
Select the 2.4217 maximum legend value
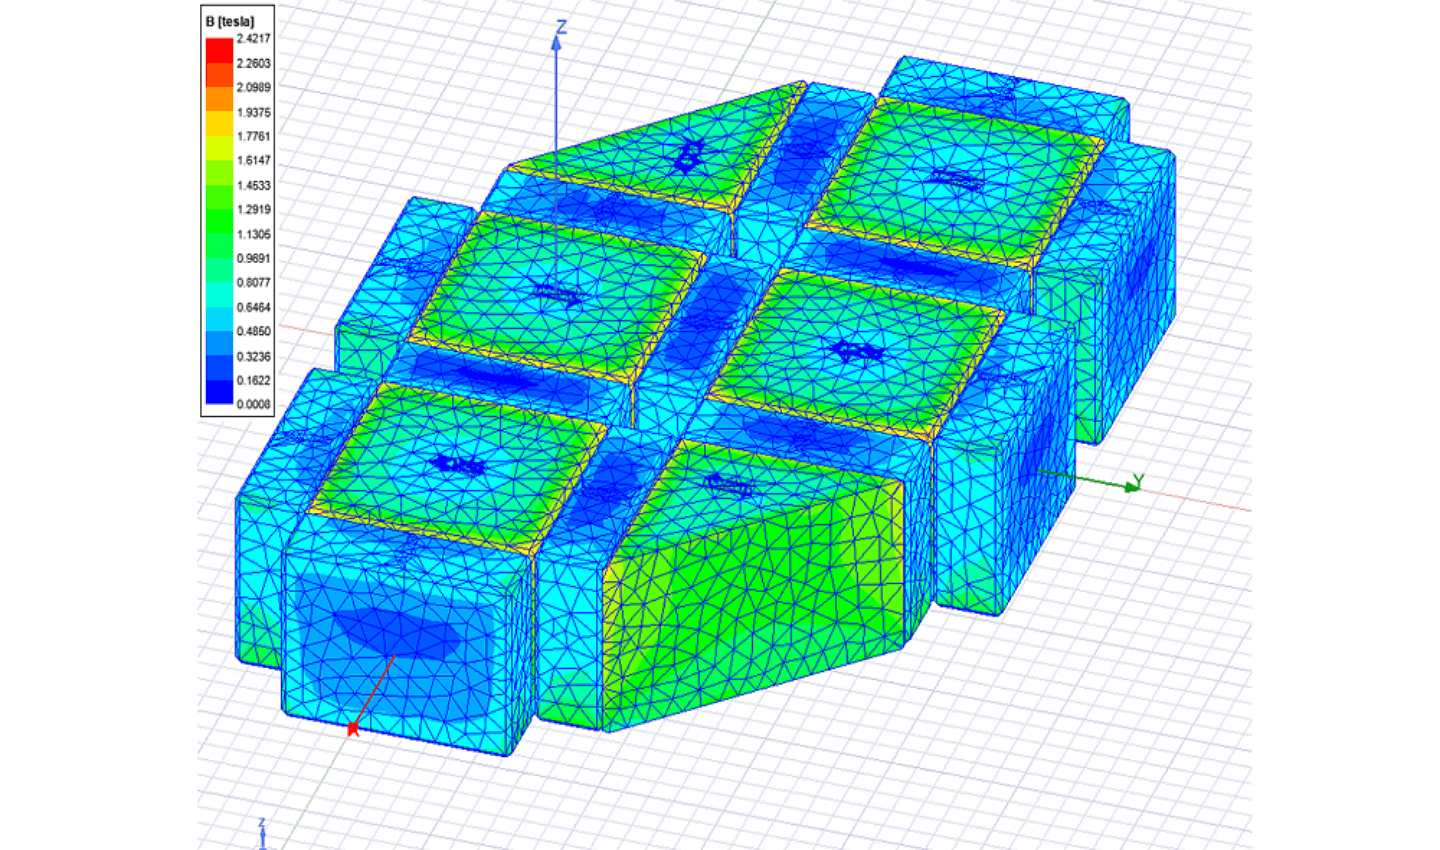click(253, 38)
